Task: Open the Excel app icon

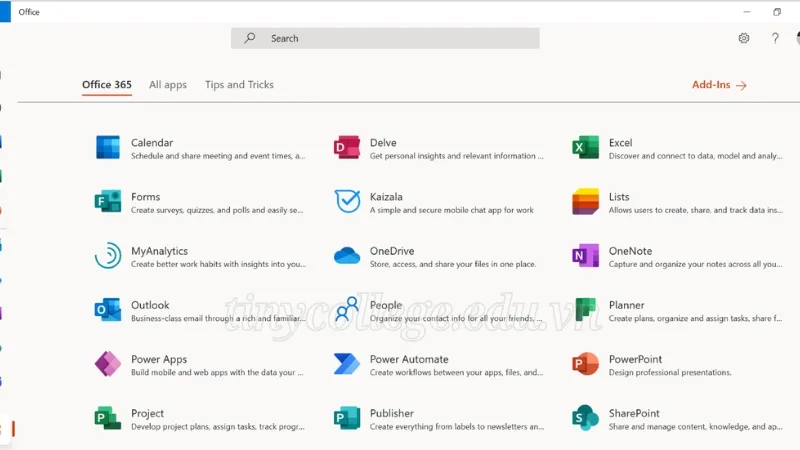Action: pos(585,147)
